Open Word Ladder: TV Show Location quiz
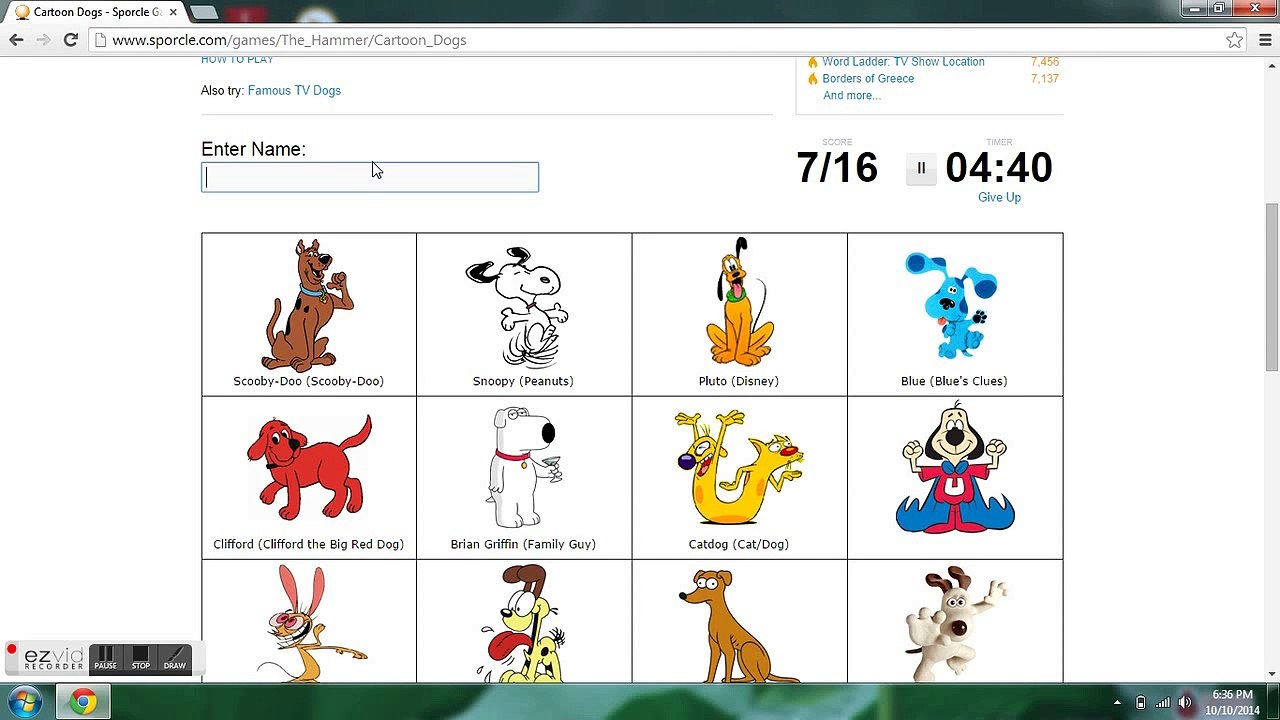1280x720 pixels. pyautogui.click(x=903, y=62)
